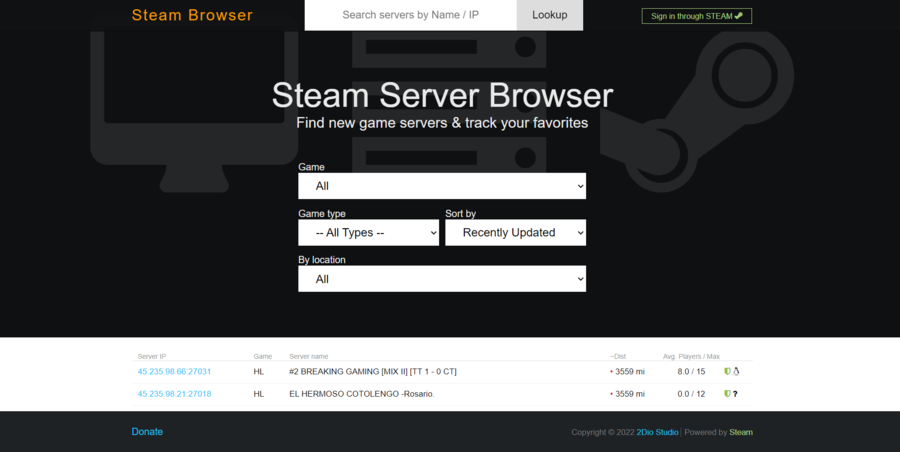This screenshot has height=452, width=900.
Task: Click the Server IP column header
Action: coord(152,357)
